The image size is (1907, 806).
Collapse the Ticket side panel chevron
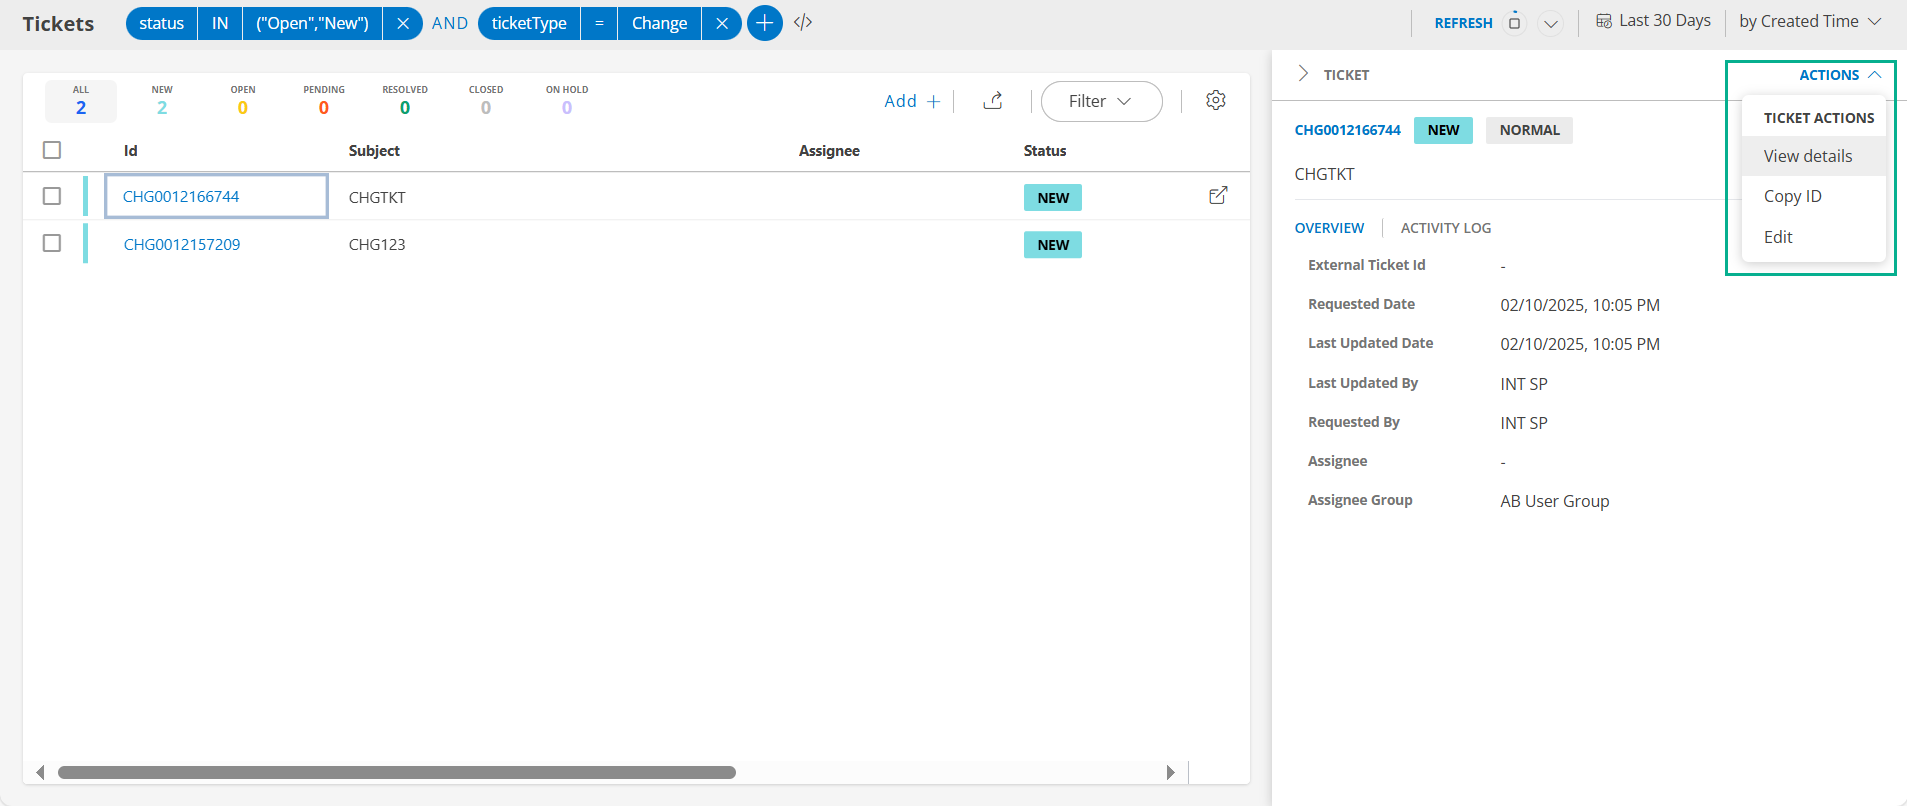tap(1303, 74)
